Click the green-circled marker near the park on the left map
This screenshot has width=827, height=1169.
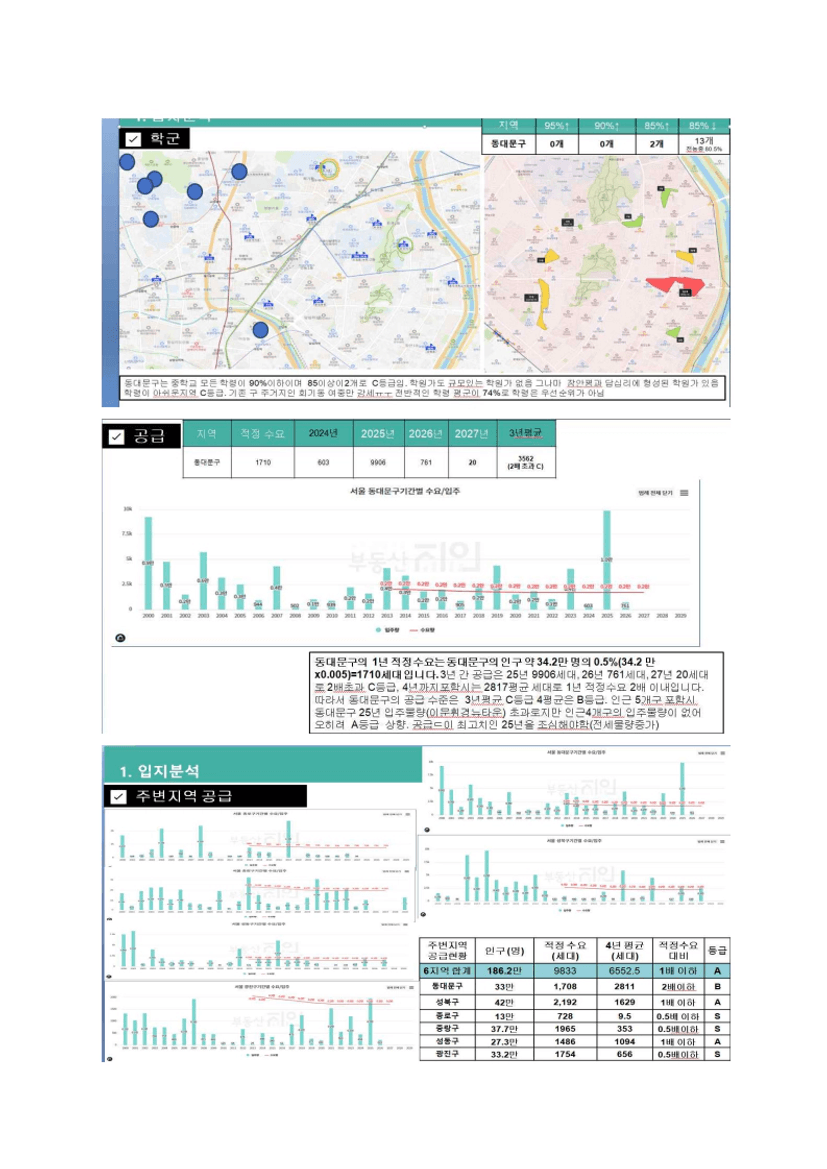click(x=403, y=245)
